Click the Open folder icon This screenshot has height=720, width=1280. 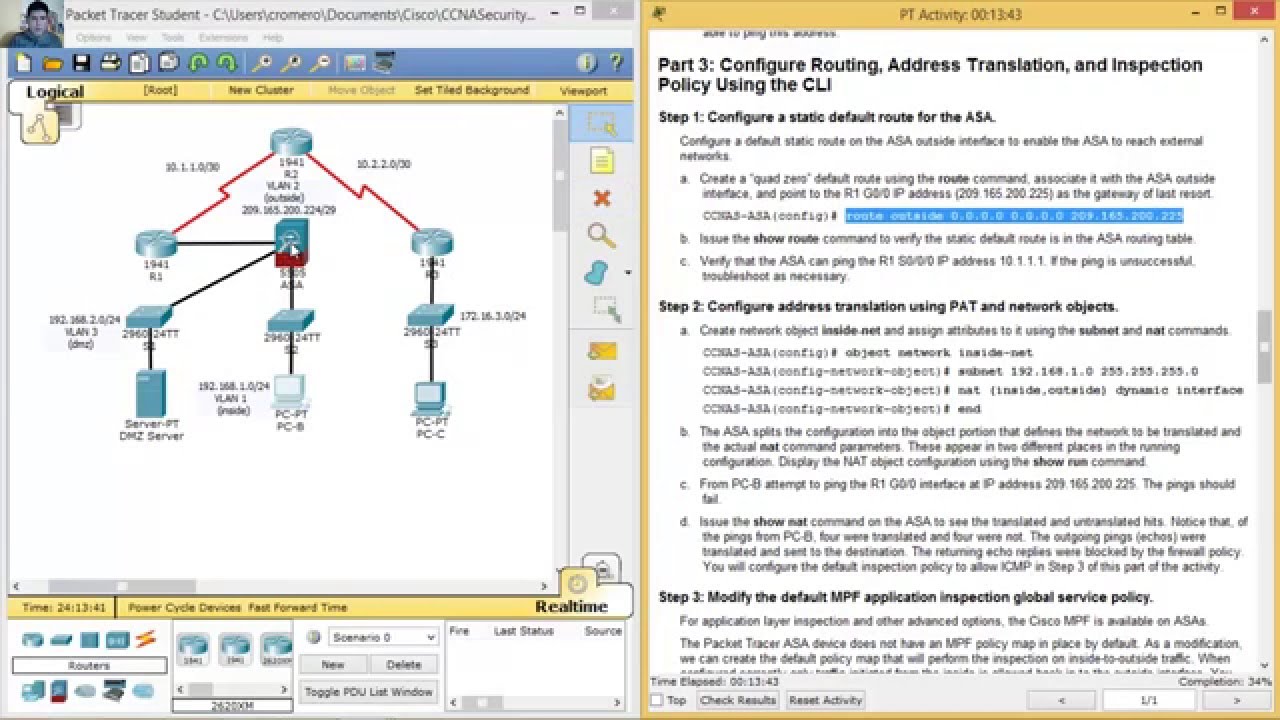52,63
